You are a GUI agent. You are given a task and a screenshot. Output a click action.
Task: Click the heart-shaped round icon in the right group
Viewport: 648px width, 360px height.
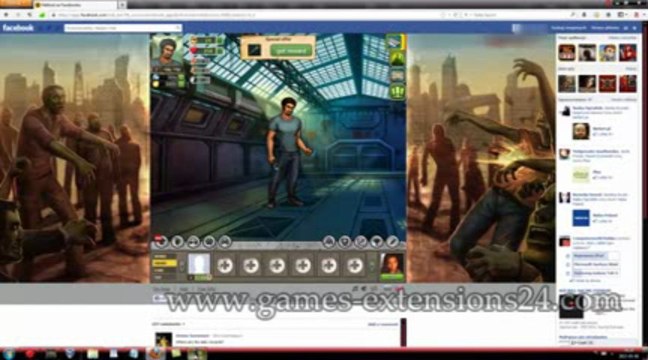(345, 241)
